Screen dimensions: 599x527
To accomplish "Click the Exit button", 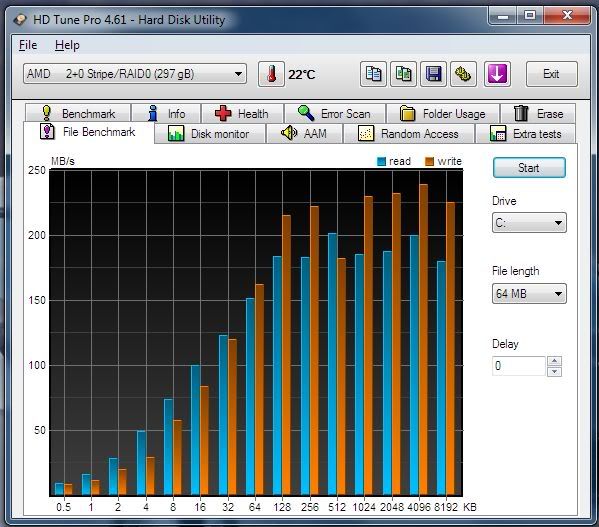I will point(551,74).
